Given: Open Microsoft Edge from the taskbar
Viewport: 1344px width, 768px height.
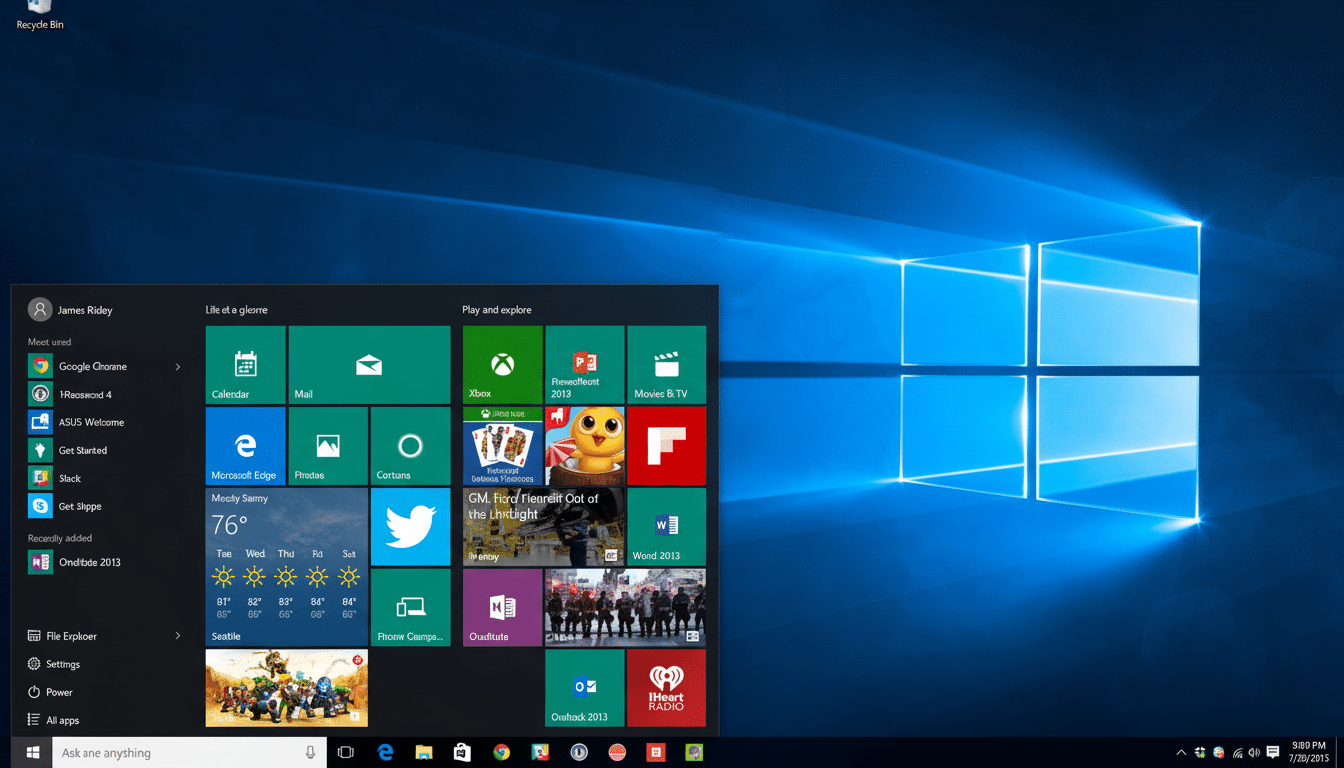Looking at the screenshot, I should point(385,752).
